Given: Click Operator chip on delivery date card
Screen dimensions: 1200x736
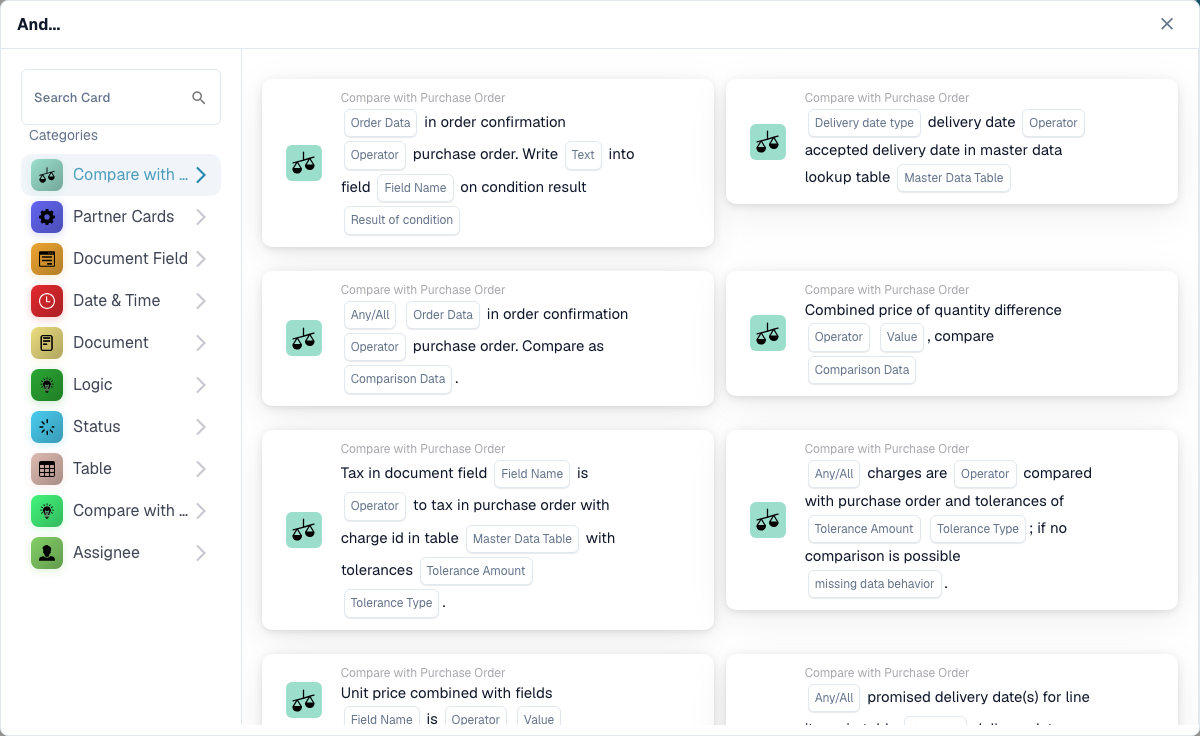Looking at the screenshot, I should click(1053, 123).
